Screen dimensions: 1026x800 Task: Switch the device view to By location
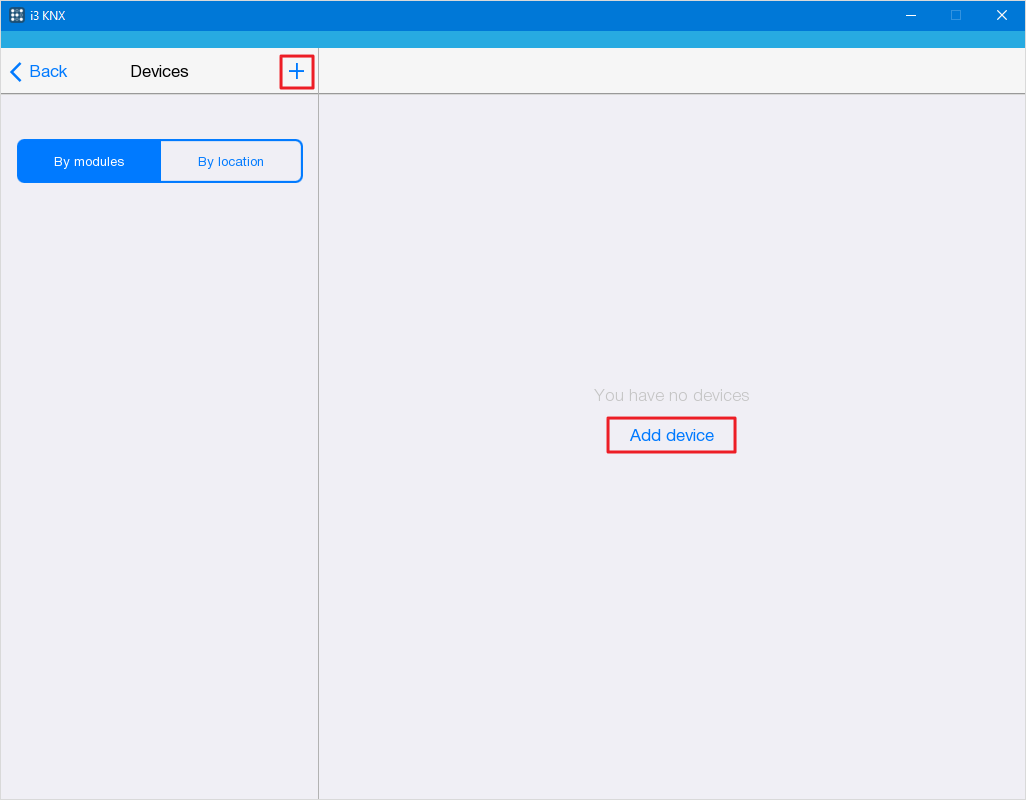[x=231, y=161]
